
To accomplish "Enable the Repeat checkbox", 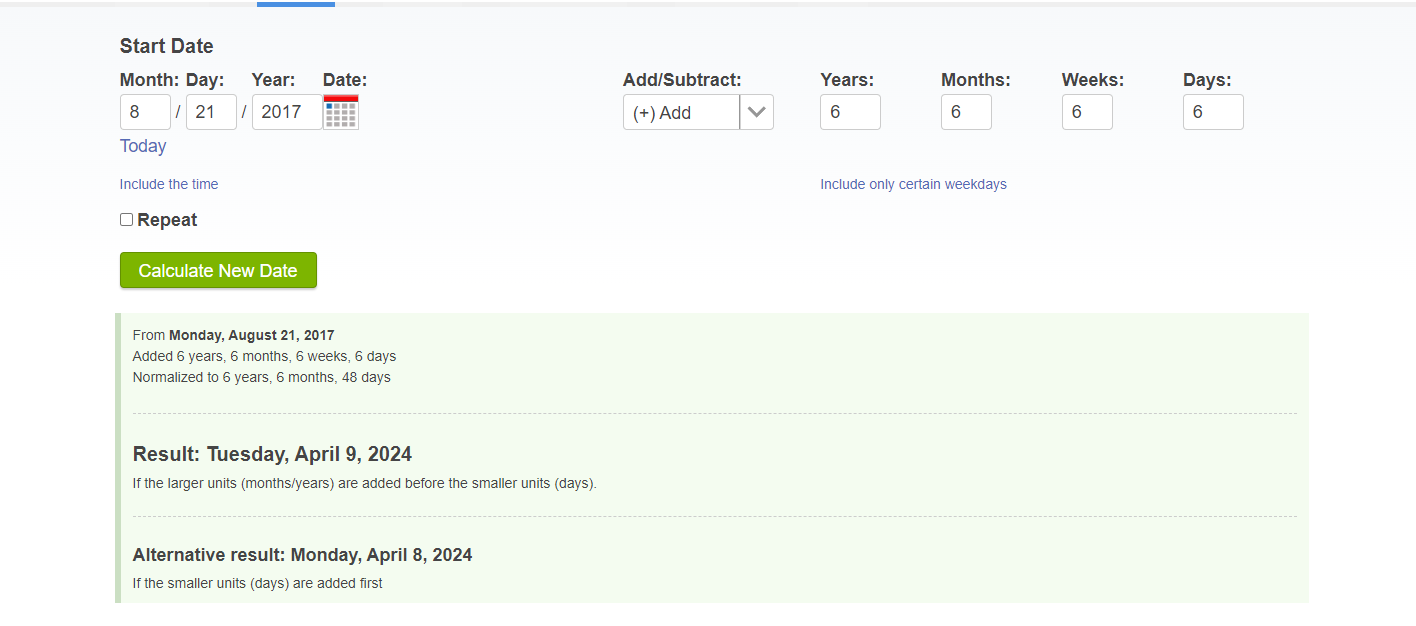I will pos(127,220).
